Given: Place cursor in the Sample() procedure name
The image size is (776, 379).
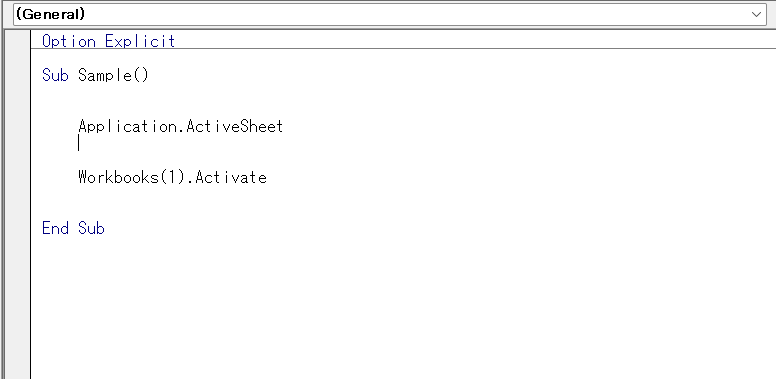Looking at the screenshot, I should (113, 75).
